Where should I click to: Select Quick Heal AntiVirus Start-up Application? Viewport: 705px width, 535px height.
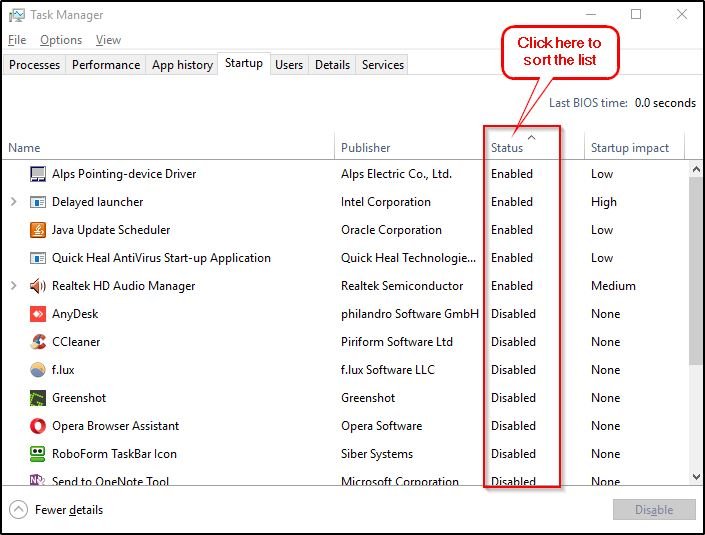click(x=161, y=258)
